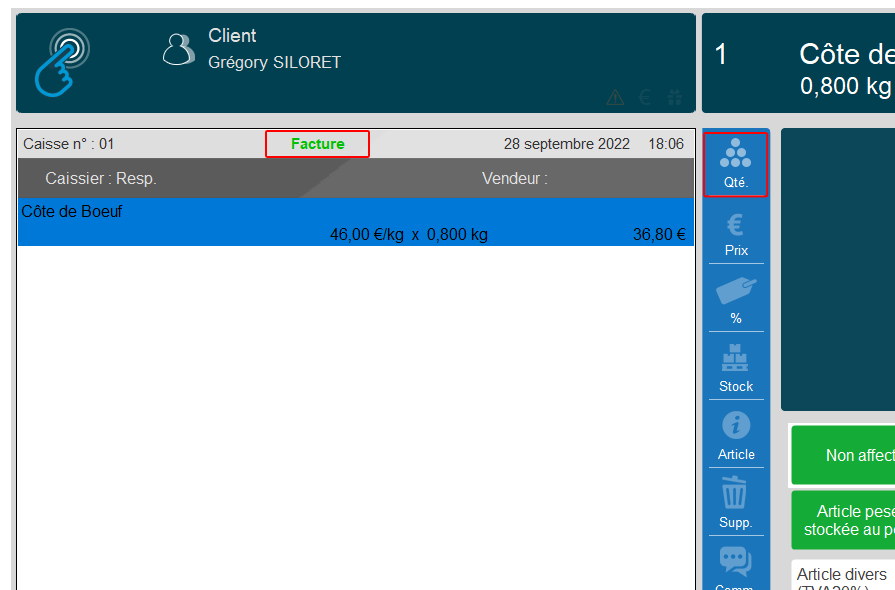Click the Côte de display panel at top right
The width and height of the screenshot is (895, 590).
click(x=799, y=63)
